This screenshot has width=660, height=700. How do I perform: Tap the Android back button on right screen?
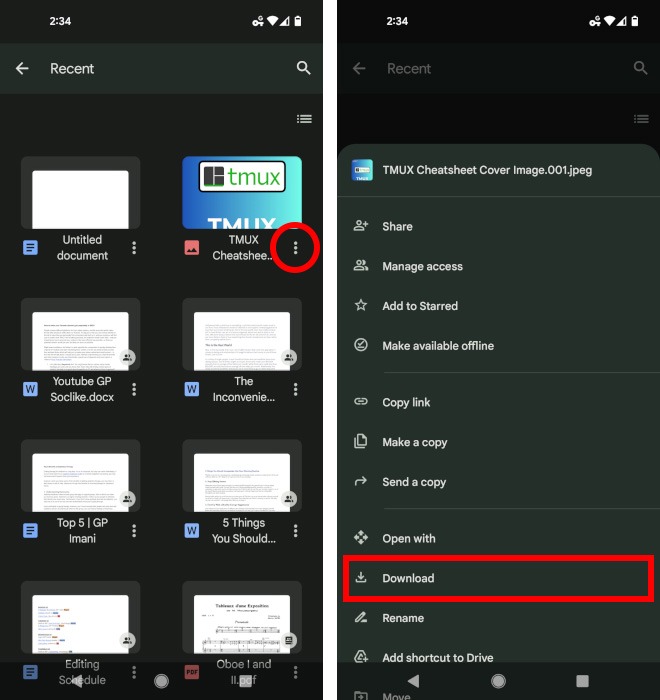(414, 681)
